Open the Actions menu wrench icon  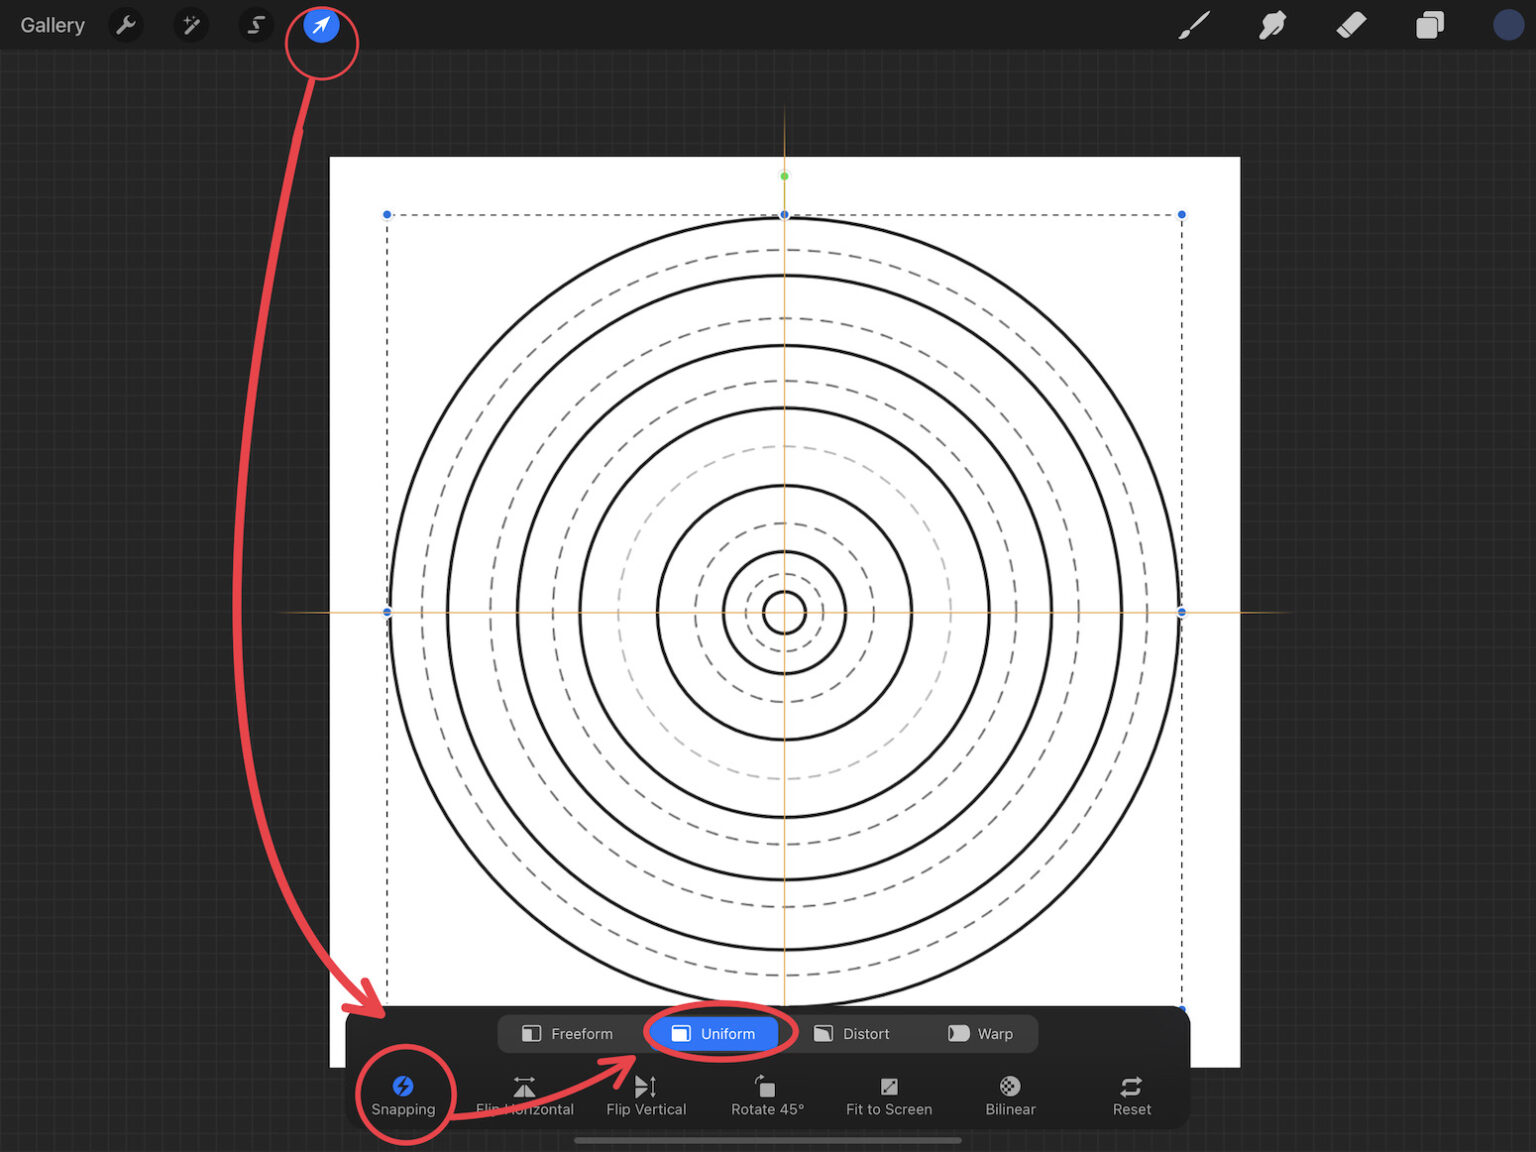point(126,25)
